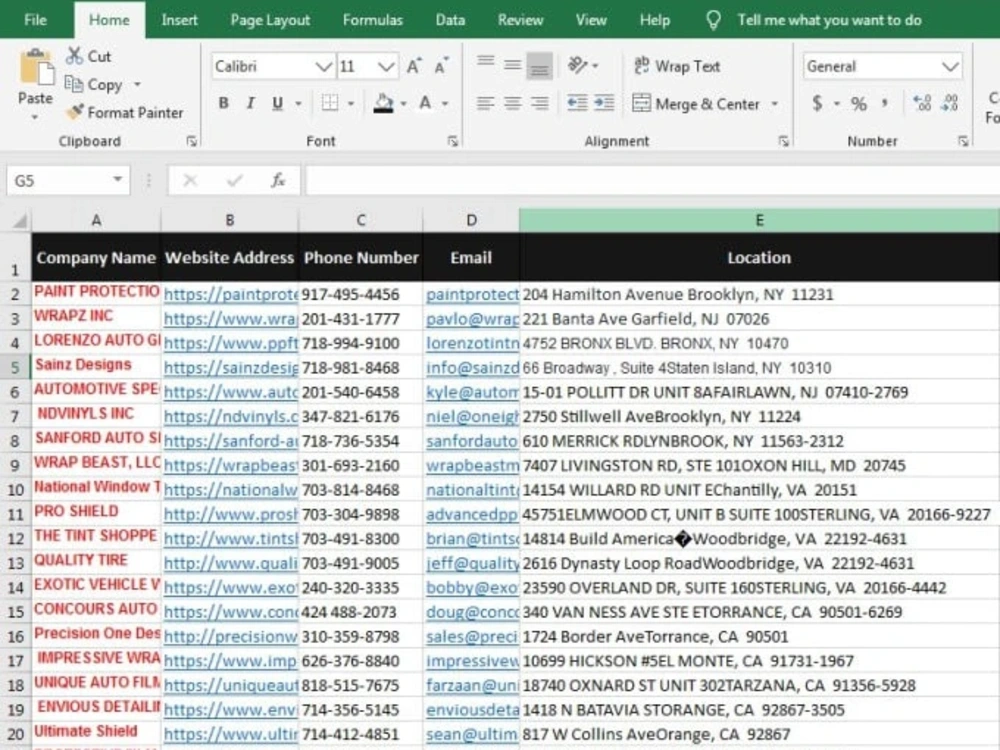Switch to the Page Layout tab
The height and width of the screenshot is (750, 1000).
[270, 20]
